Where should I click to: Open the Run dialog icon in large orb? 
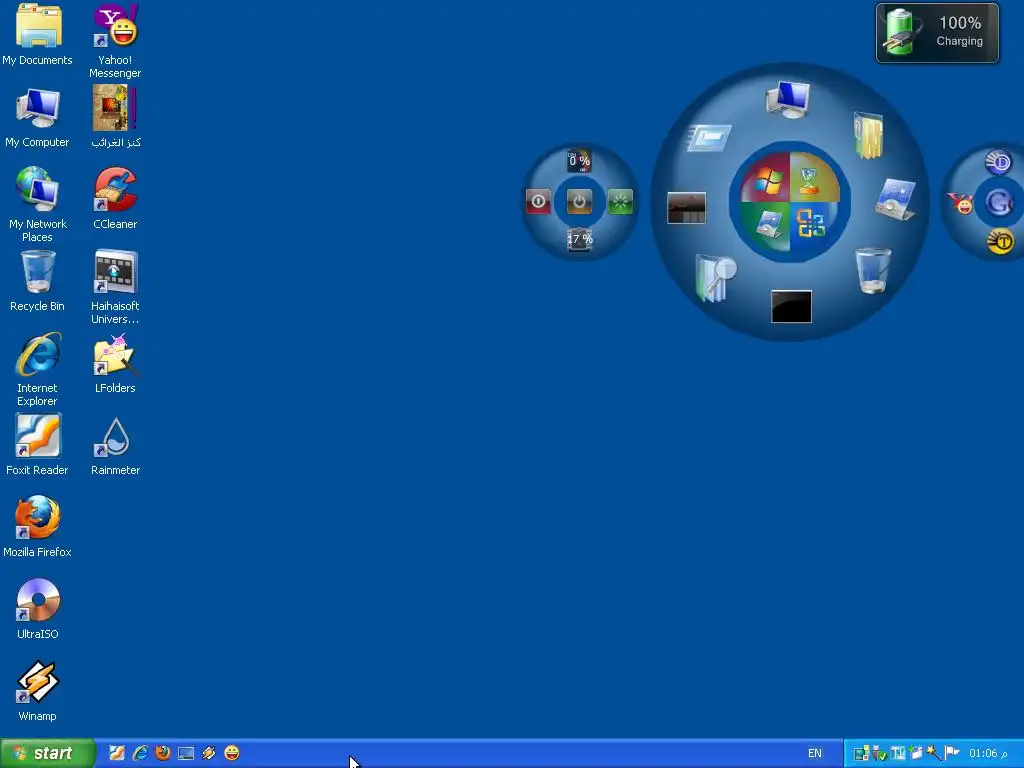click(709, 138)
